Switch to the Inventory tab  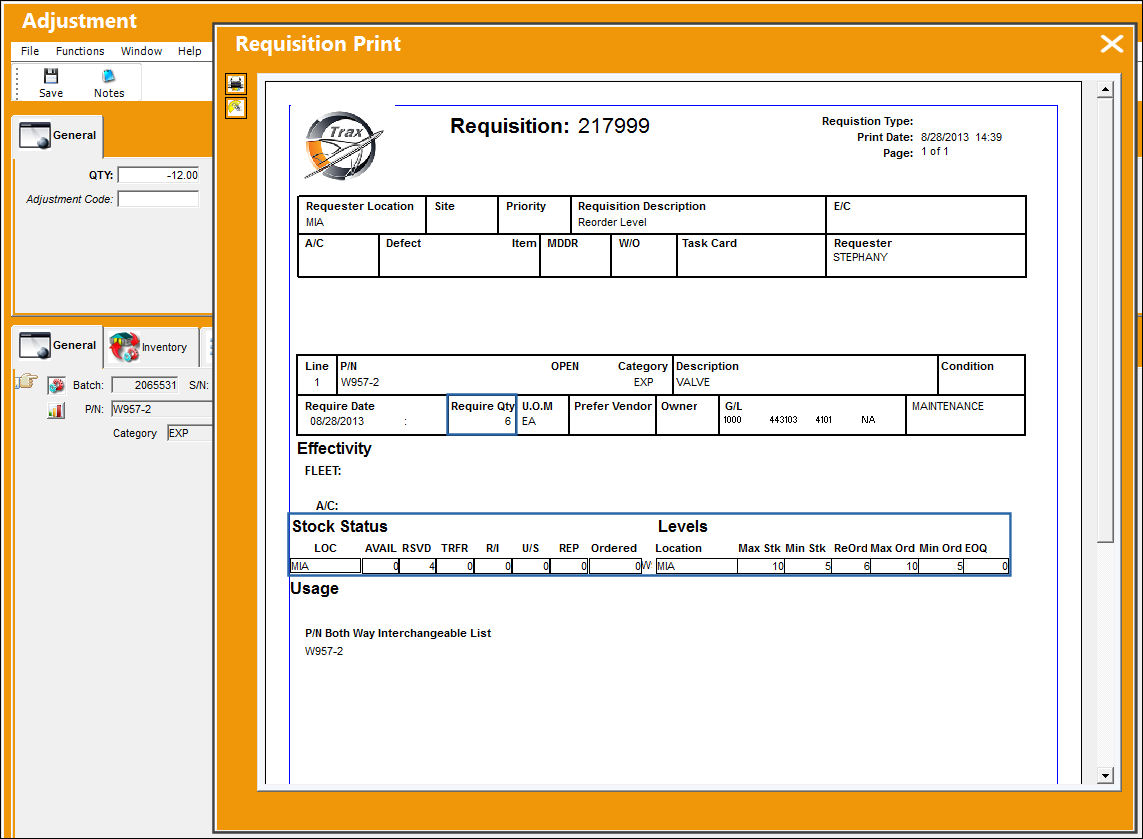[151, 347]
